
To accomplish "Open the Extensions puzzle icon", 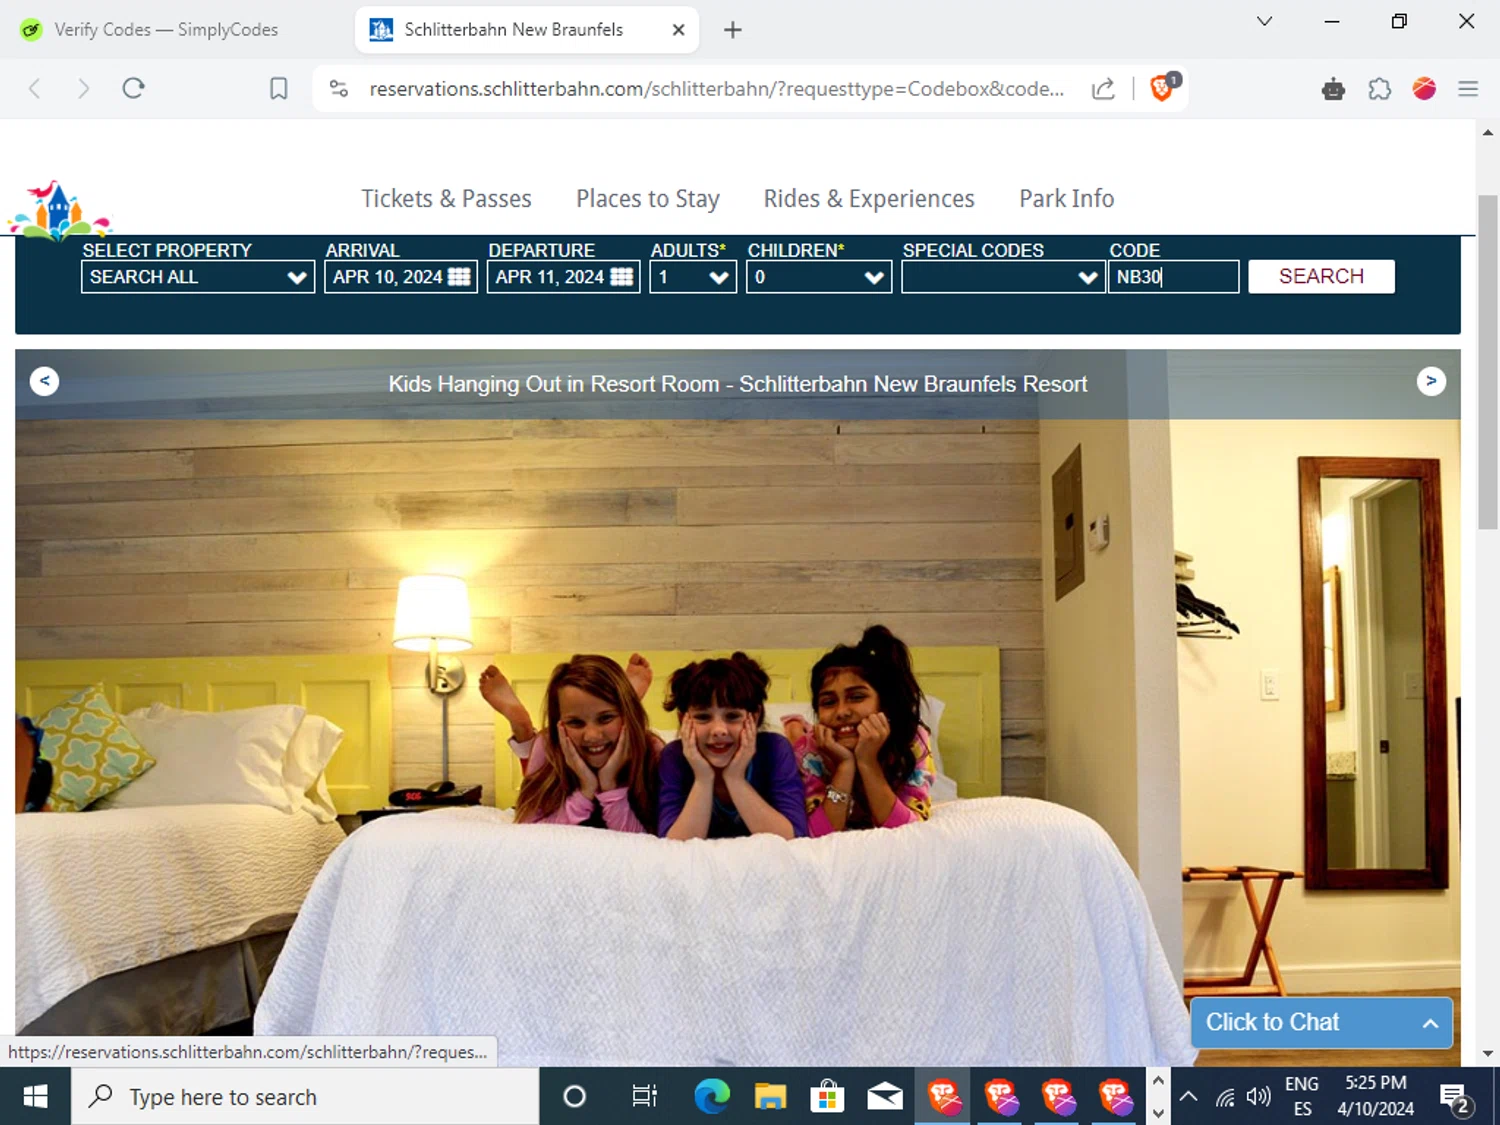I will click(1380, 89).
